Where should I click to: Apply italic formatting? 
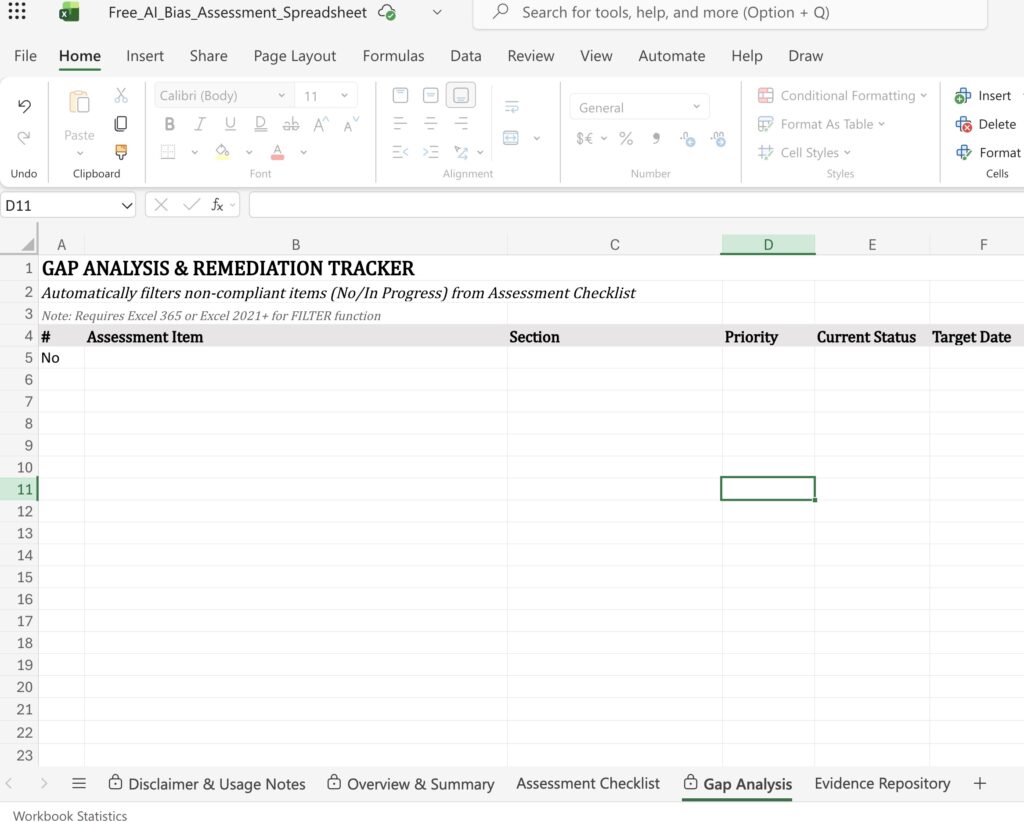199,123
